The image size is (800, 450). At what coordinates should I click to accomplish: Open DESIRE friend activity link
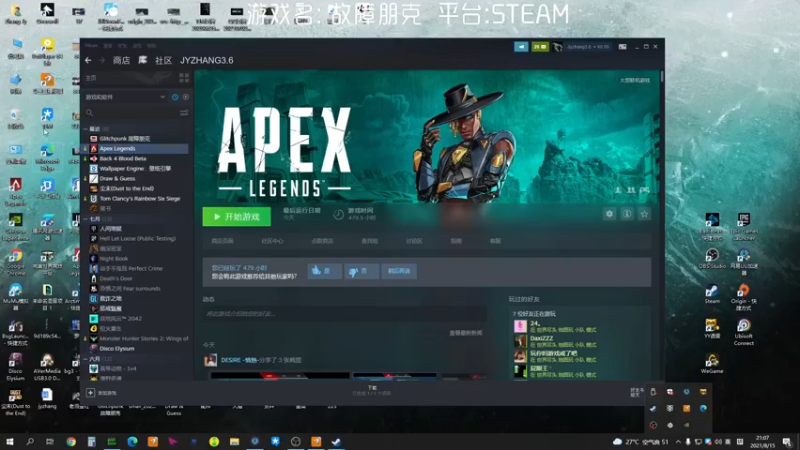tap(239, 360)
